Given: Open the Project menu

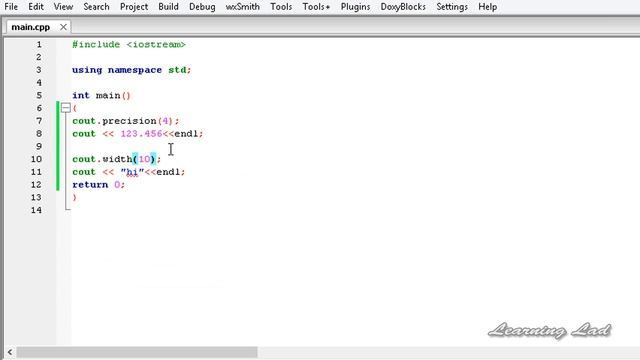Looking at the screenshot, I should coord(134,7).
